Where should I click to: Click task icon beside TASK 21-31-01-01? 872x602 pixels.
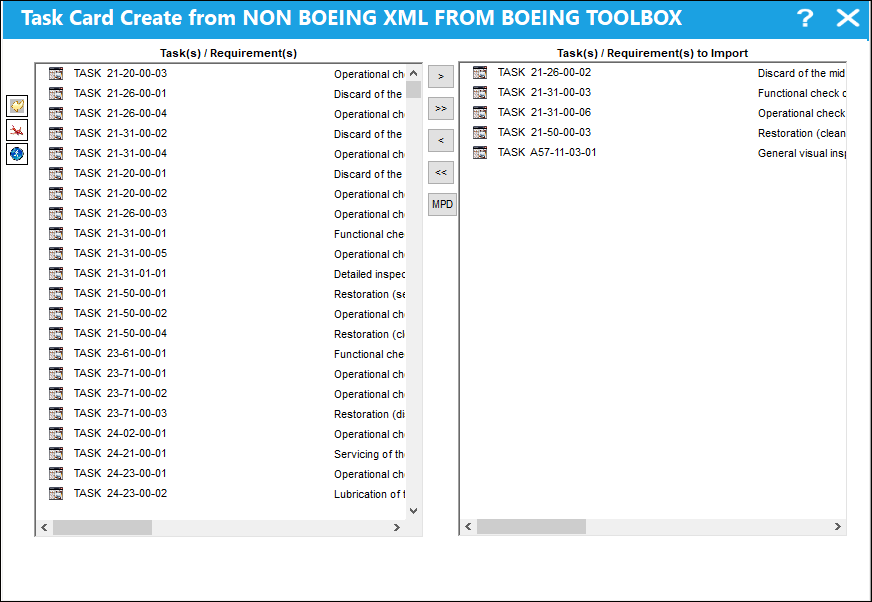point(56,274)
